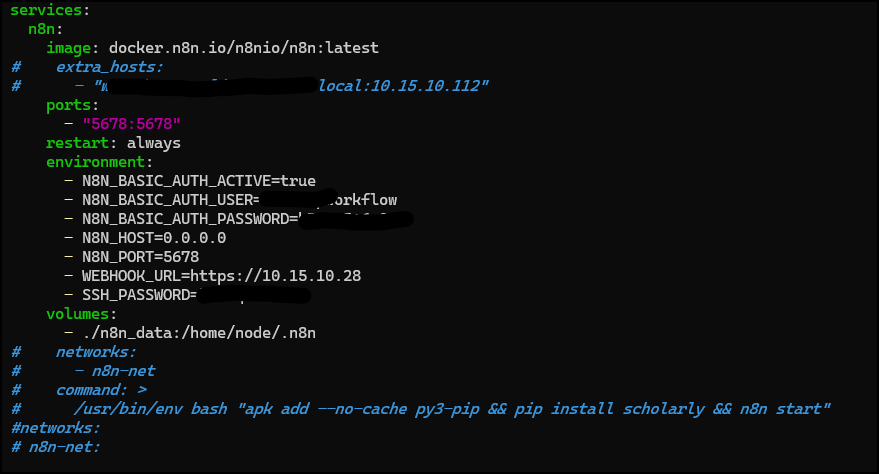Image resolution: width=879 pixels, height=474 pixels.
Task: Click the "services:" key on the top line
Action: [x=47, y=10]
